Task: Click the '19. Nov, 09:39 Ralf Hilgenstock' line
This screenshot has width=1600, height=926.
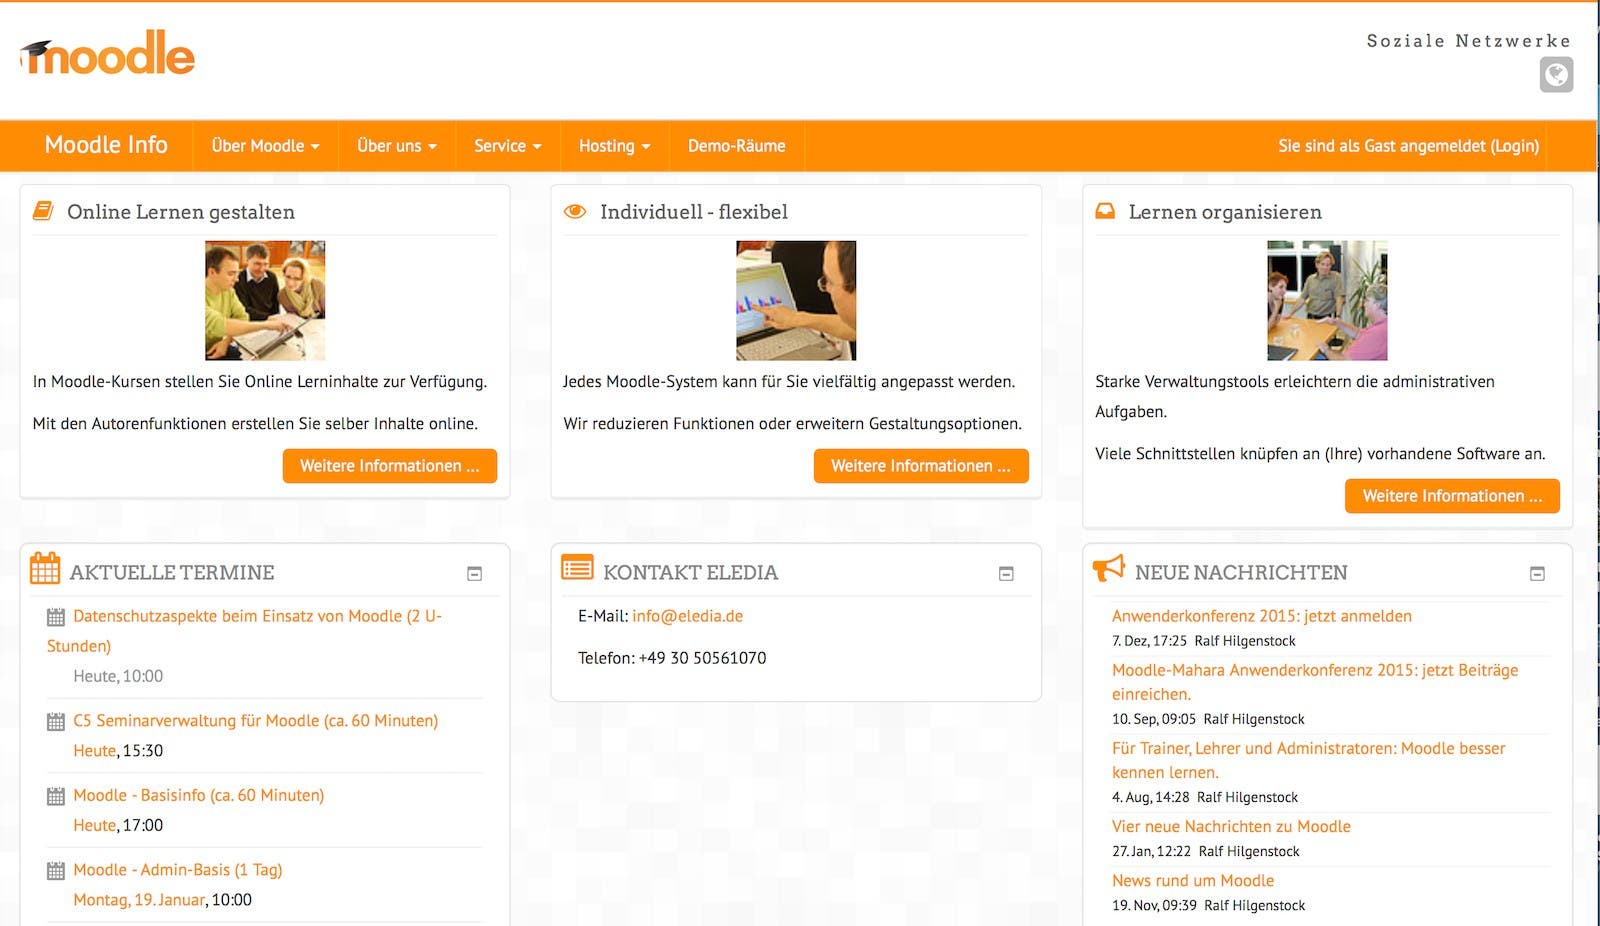Action: [x=1209, y=905]
